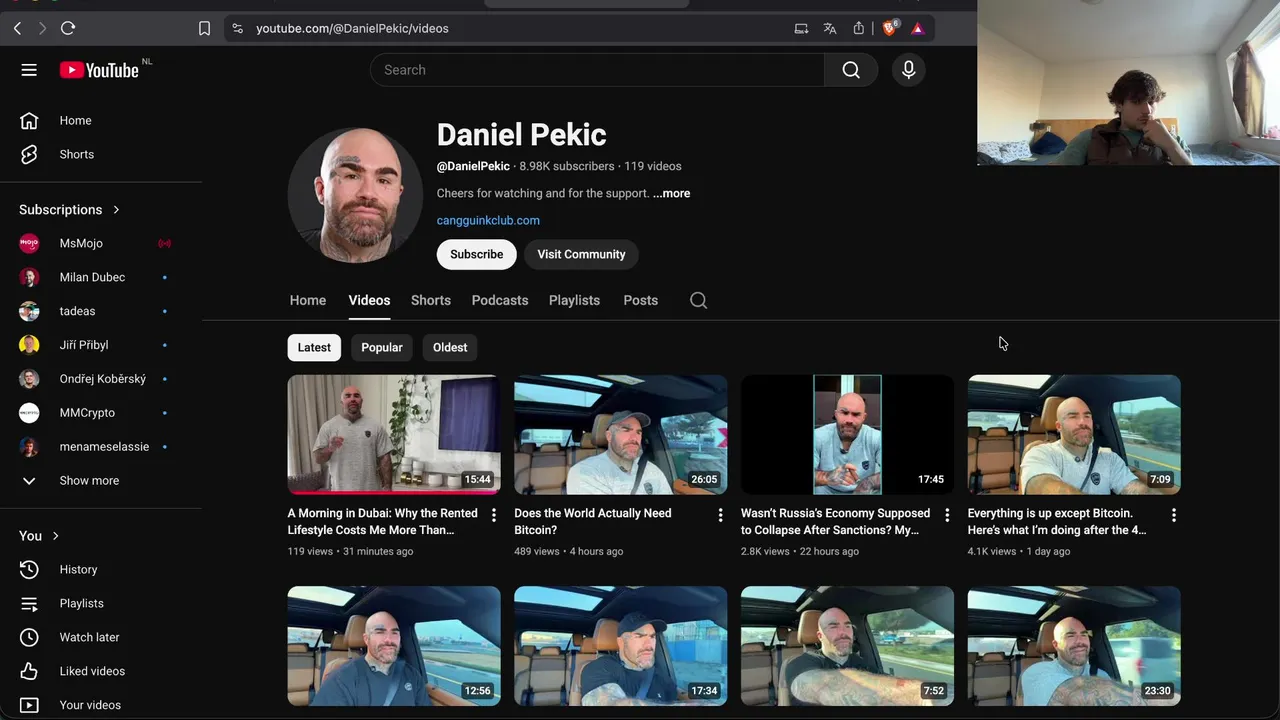
Task: Expand the You section
Action: pyautogui.click(x=41, y=535)
